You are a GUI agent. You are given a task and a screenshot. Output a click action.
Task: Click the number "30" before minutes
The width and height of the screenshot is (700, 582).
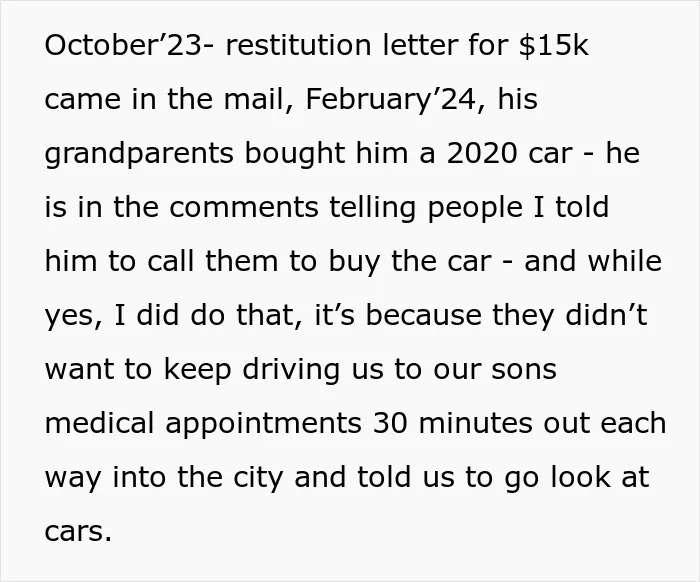coord(390,423)
